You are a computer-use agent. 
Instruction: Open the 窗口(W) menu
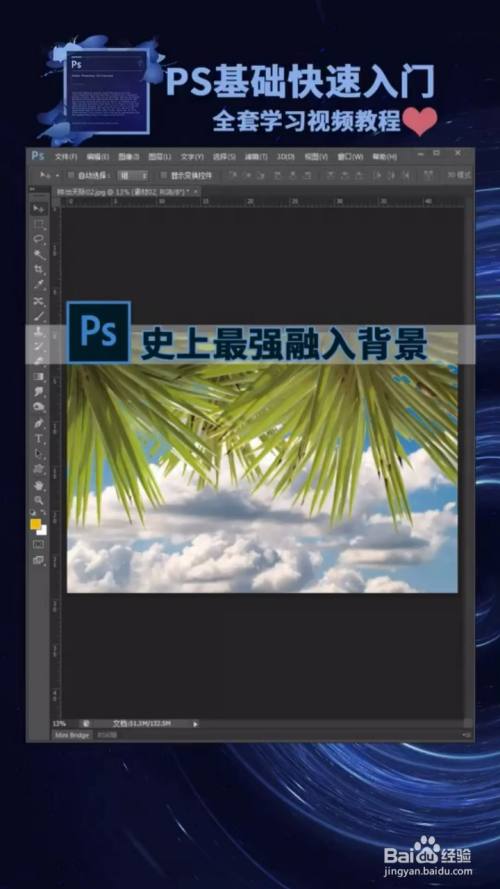click(350, 156)
